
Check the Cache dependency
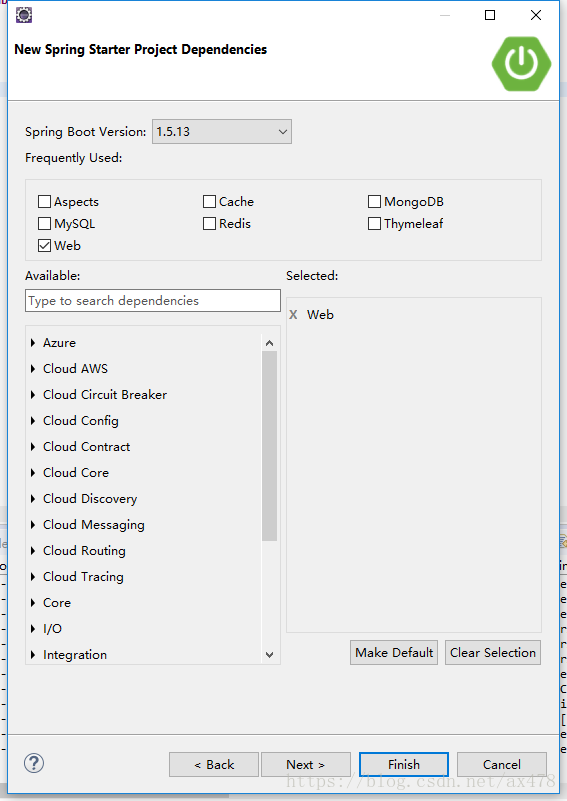209,202
